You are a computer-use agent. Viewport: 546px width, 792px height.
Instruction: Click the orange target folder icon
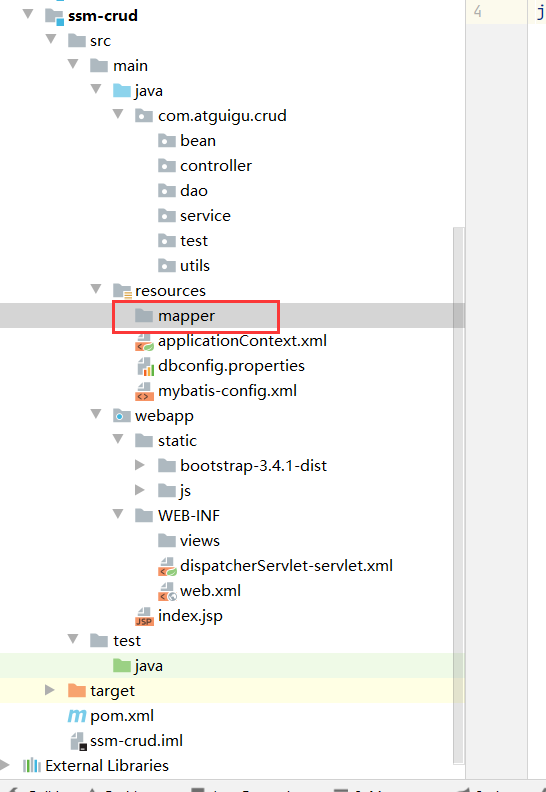click(77, 690)
